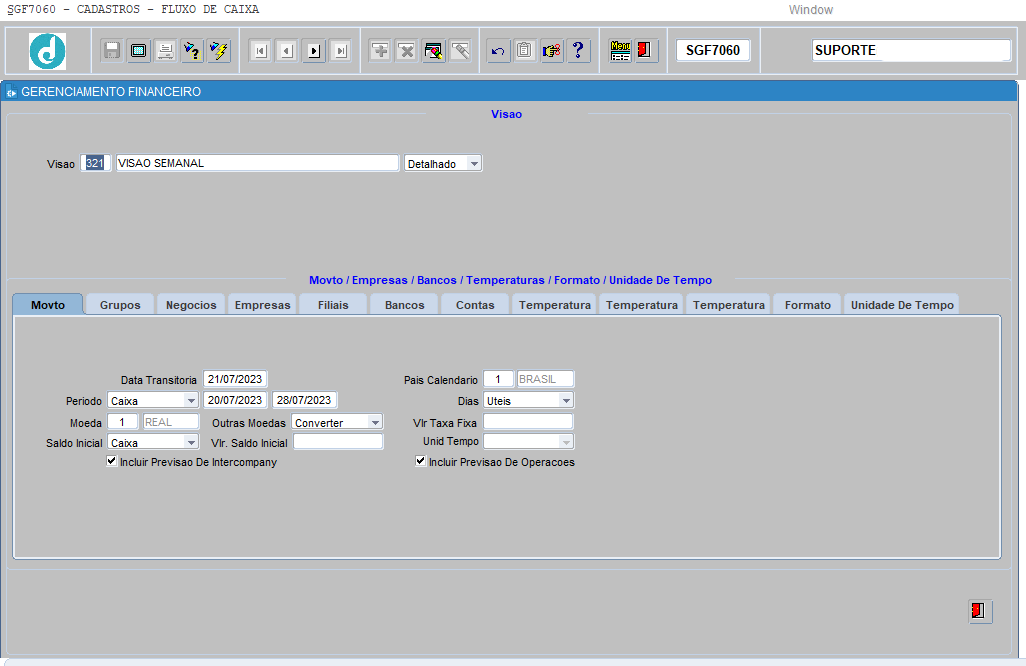This screenshot has height=666, width=1026.
Task: Switch to the Formato tab
Action: click(807, 305)
